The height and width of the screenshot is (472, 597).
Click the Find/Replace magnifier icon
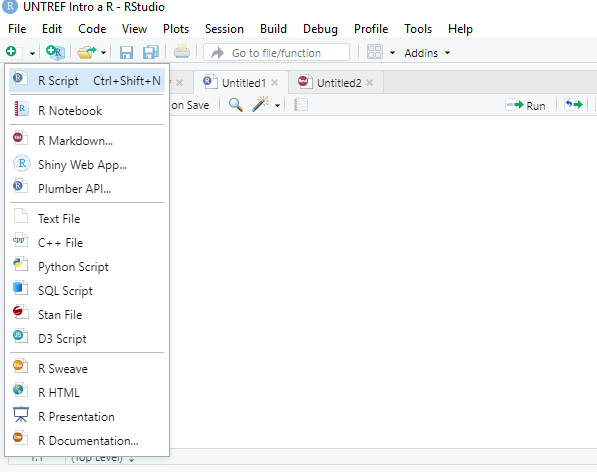236,105
